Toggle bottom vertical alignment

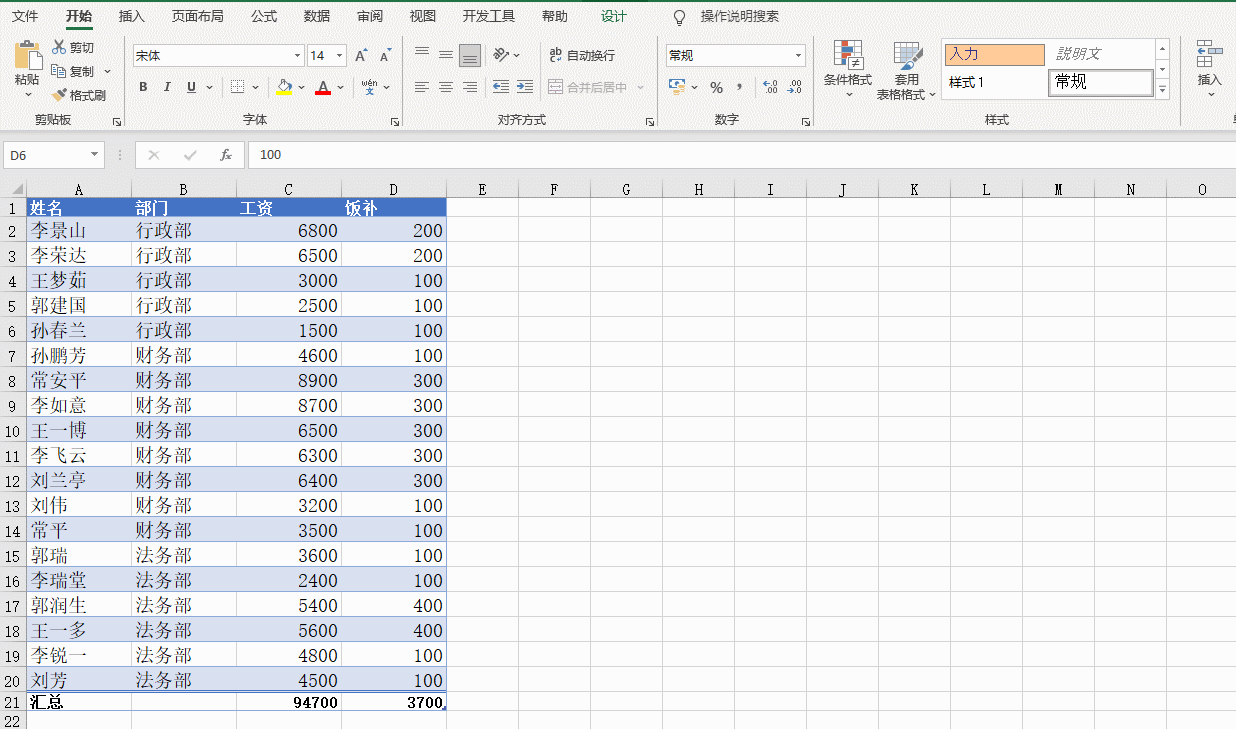click(470, 55)
